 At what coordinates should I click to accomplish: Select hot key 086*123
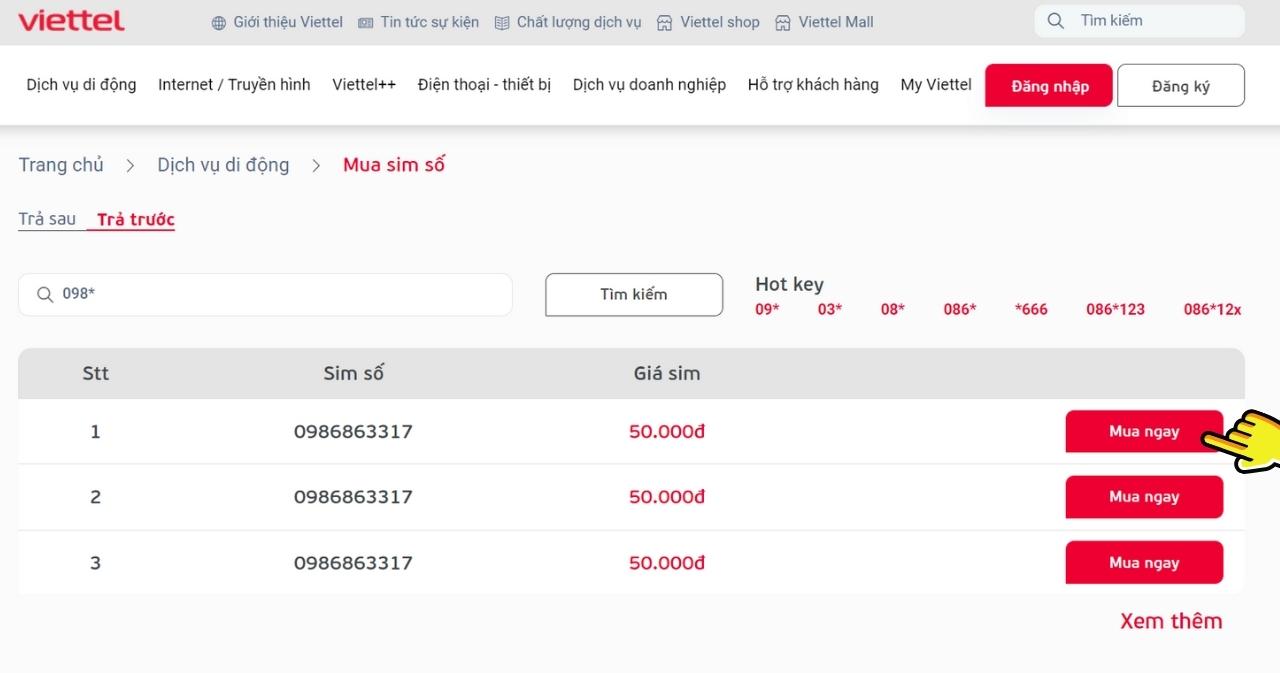[1116, 310]
